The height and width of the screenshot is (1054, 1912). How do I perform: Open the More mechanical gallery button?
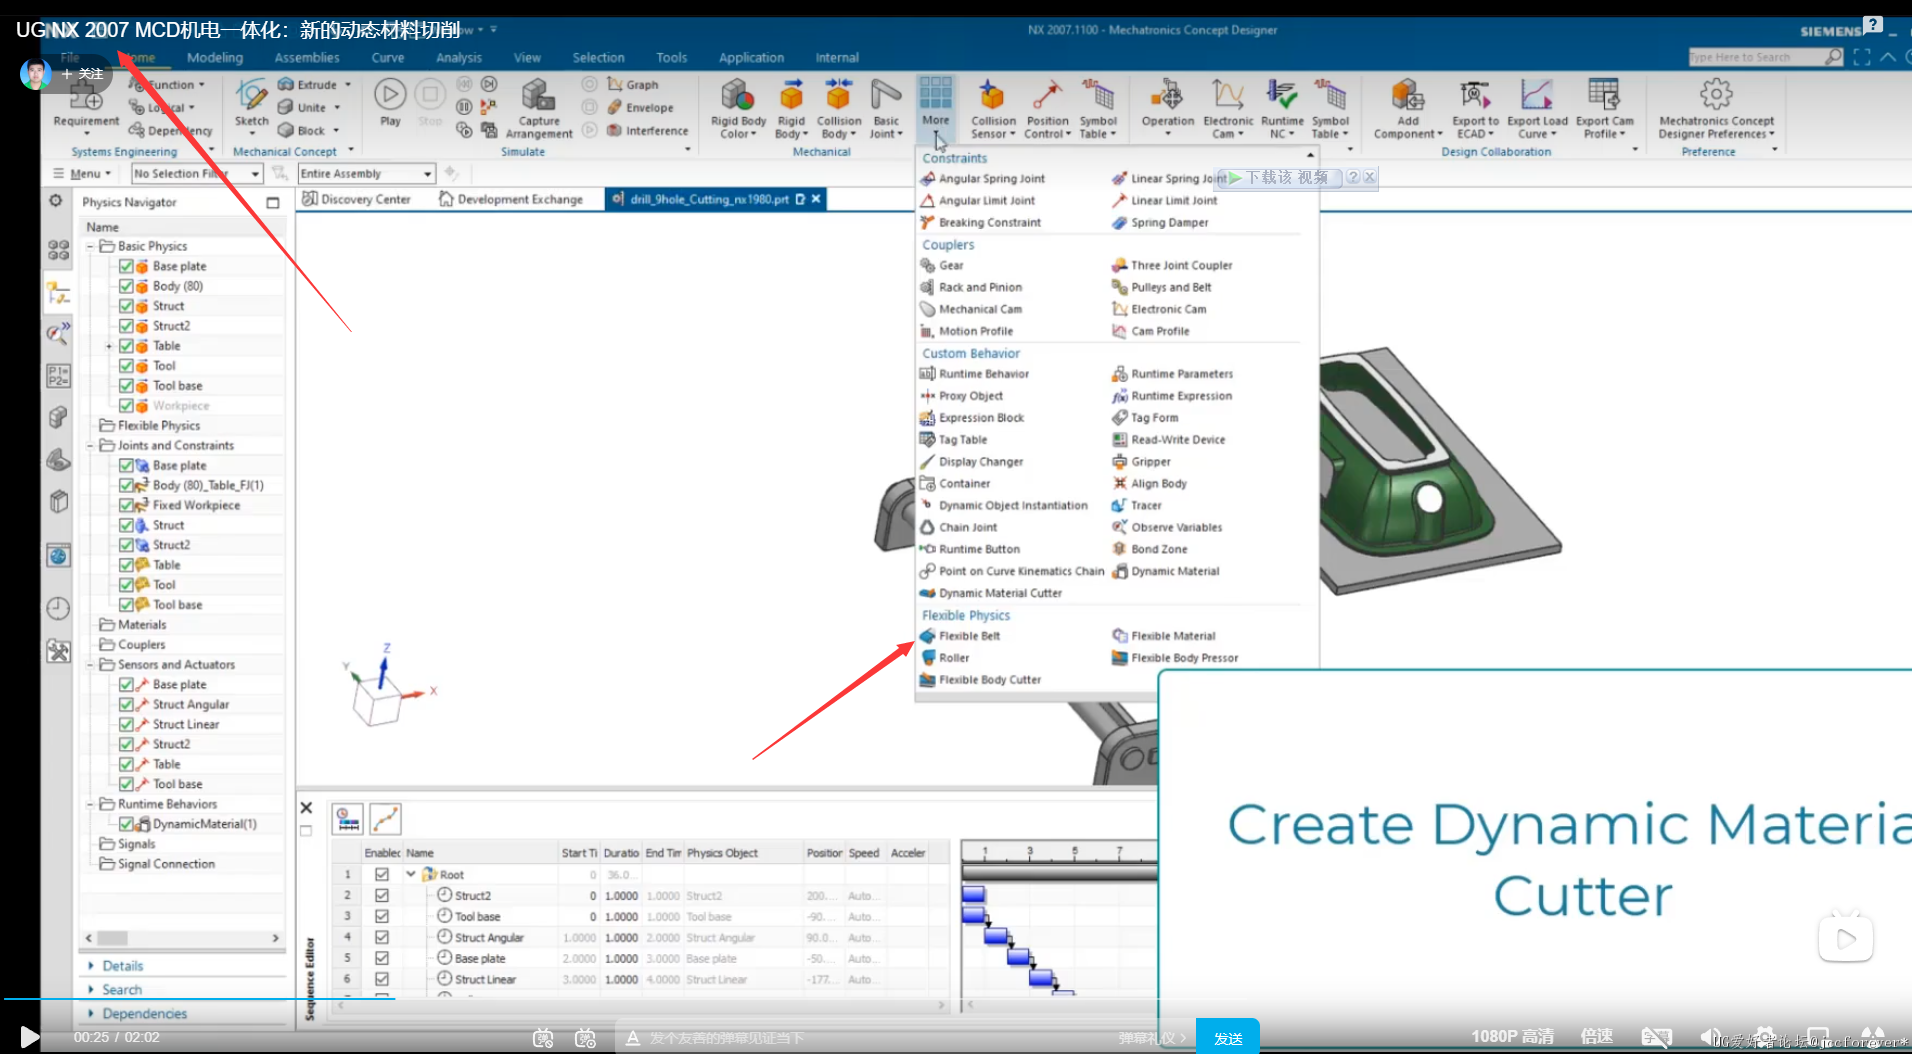(936, 108)
